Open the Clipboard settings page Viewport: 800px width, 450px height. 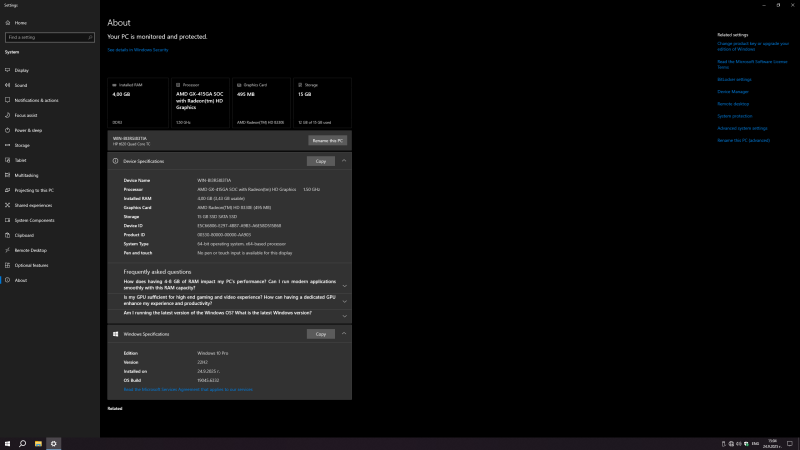tap(24, 235)
